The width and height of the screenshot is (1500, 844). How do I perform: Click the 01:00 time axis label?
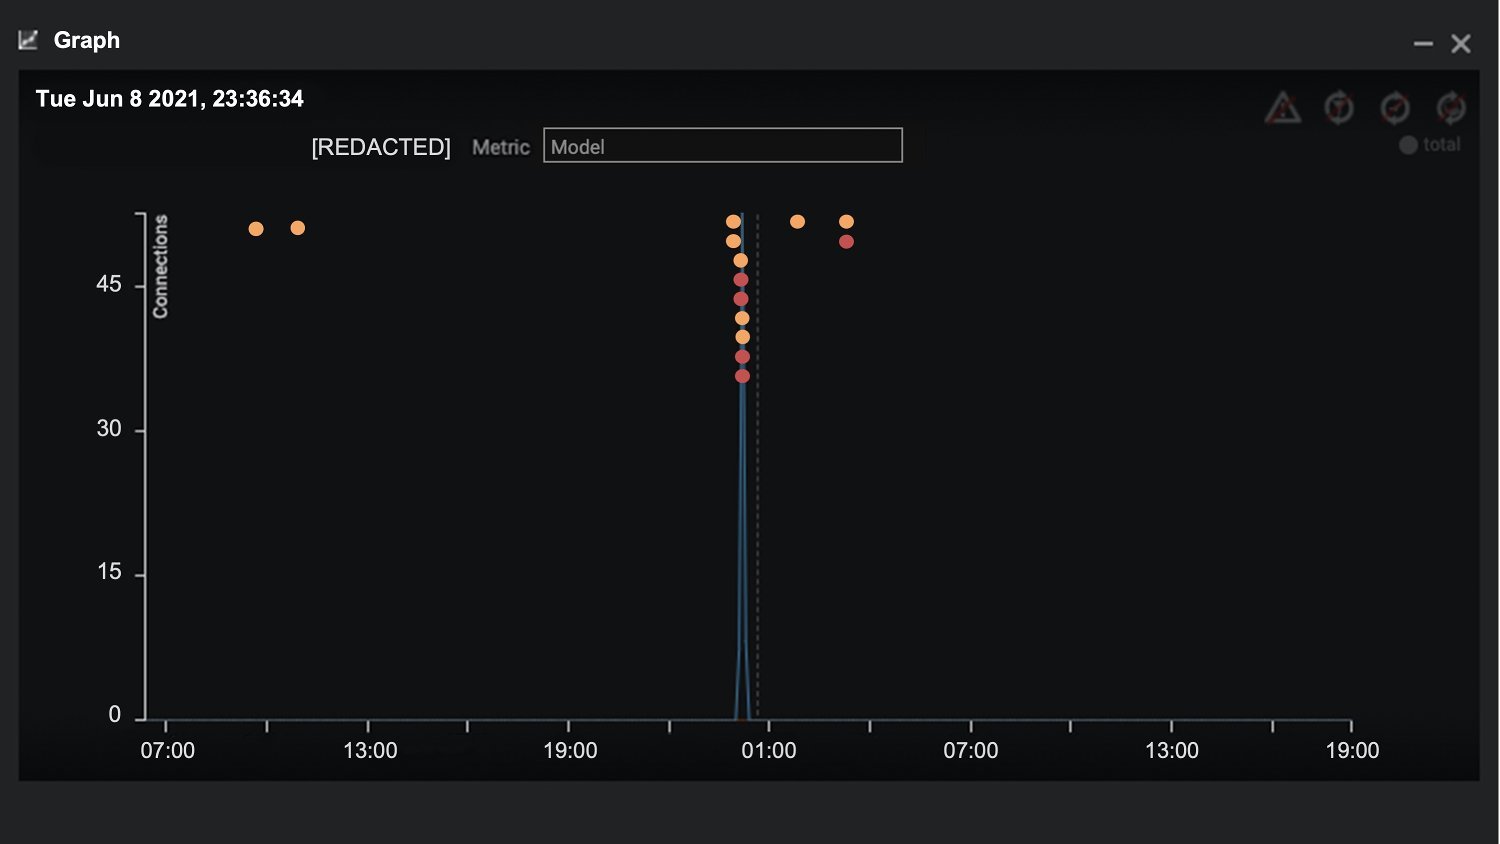pyautogui.click(x=769, y=751)
